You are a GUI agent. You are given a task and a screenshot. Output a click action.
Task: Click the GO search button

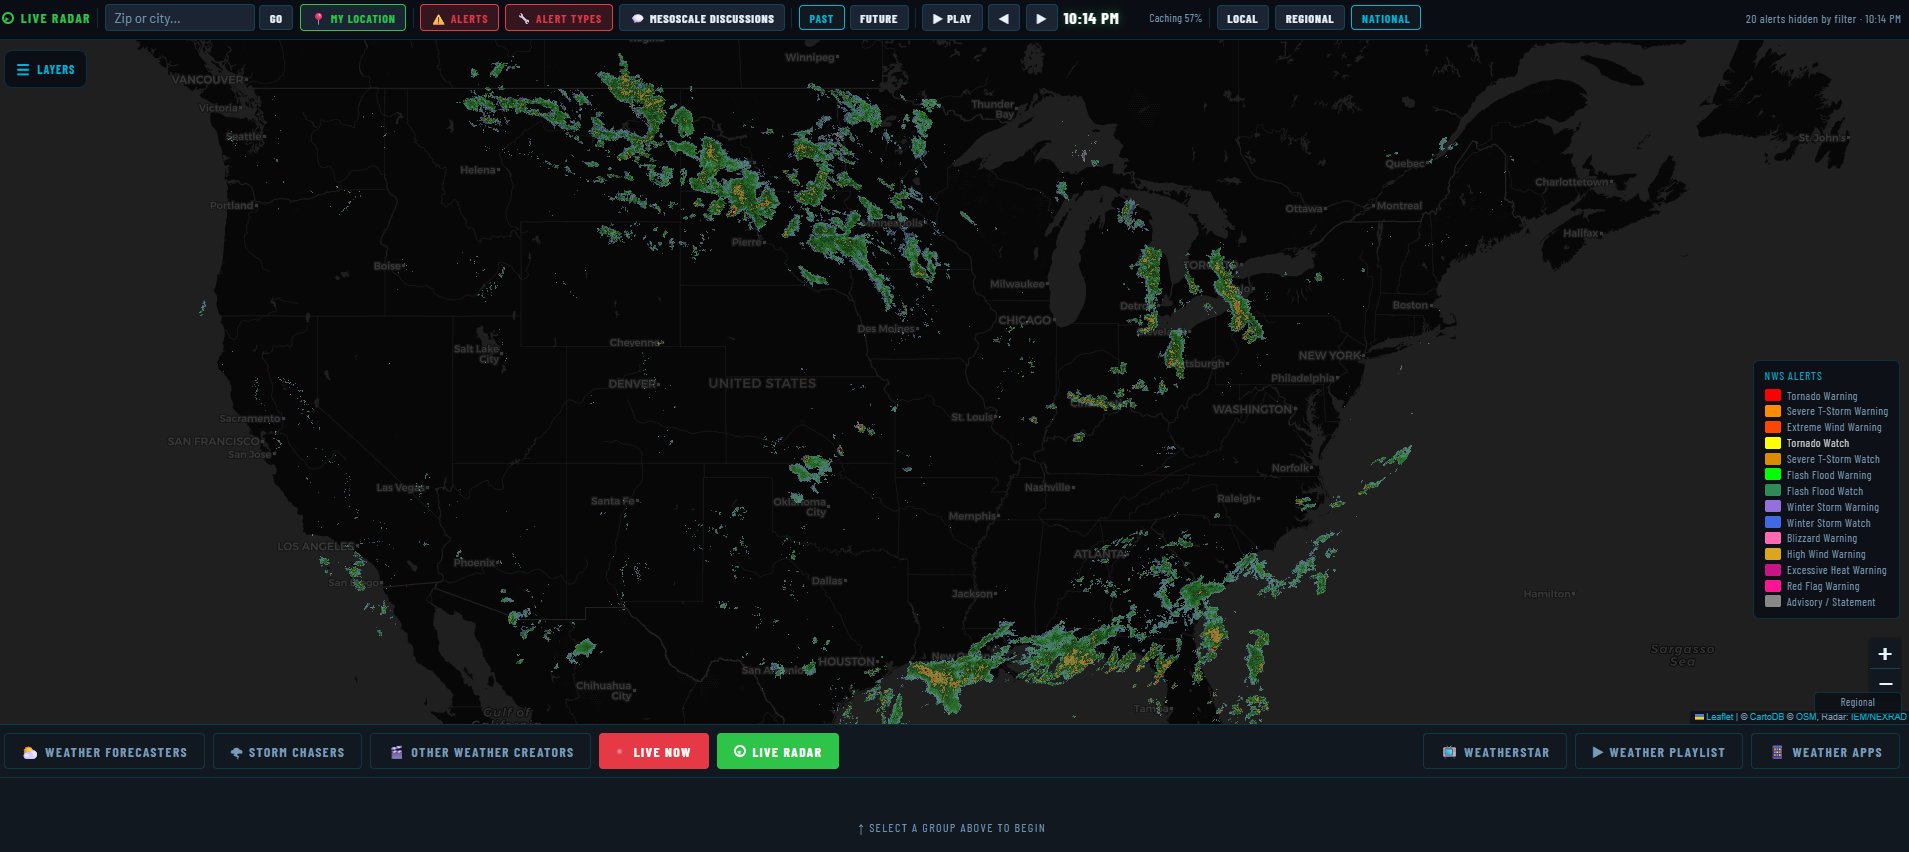(x=276, y=18)
